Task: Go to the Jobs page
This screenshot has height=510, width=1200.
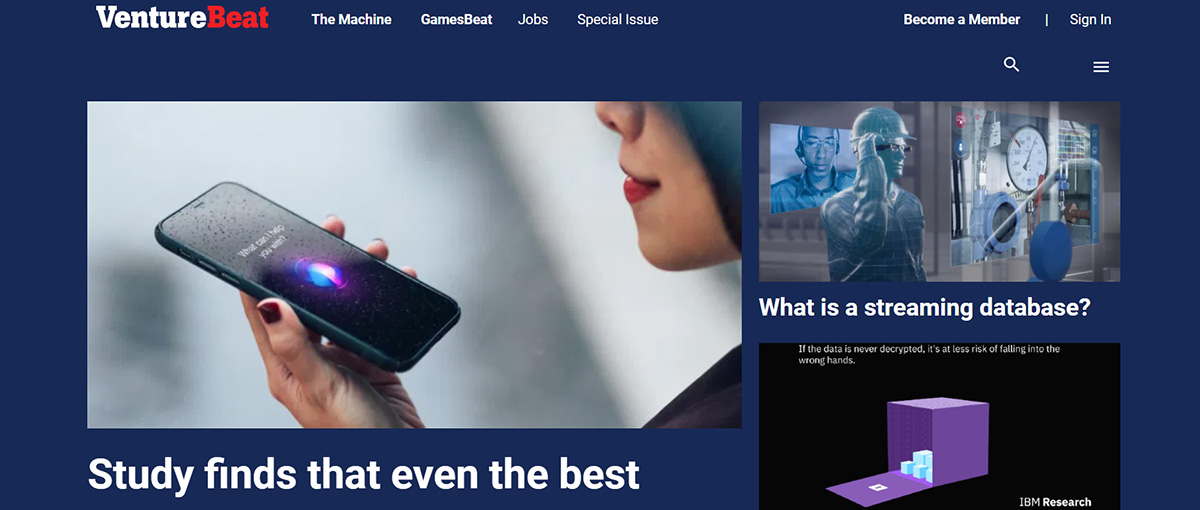Action: tap(533, 19)
